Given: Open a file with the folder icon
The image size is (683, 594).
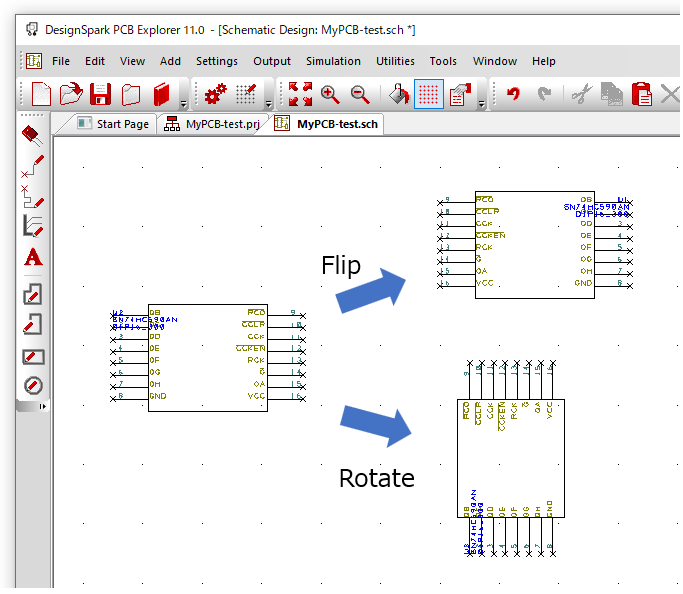Looking at the screenshot, I should pyautogui.click(x=71, y=95).
